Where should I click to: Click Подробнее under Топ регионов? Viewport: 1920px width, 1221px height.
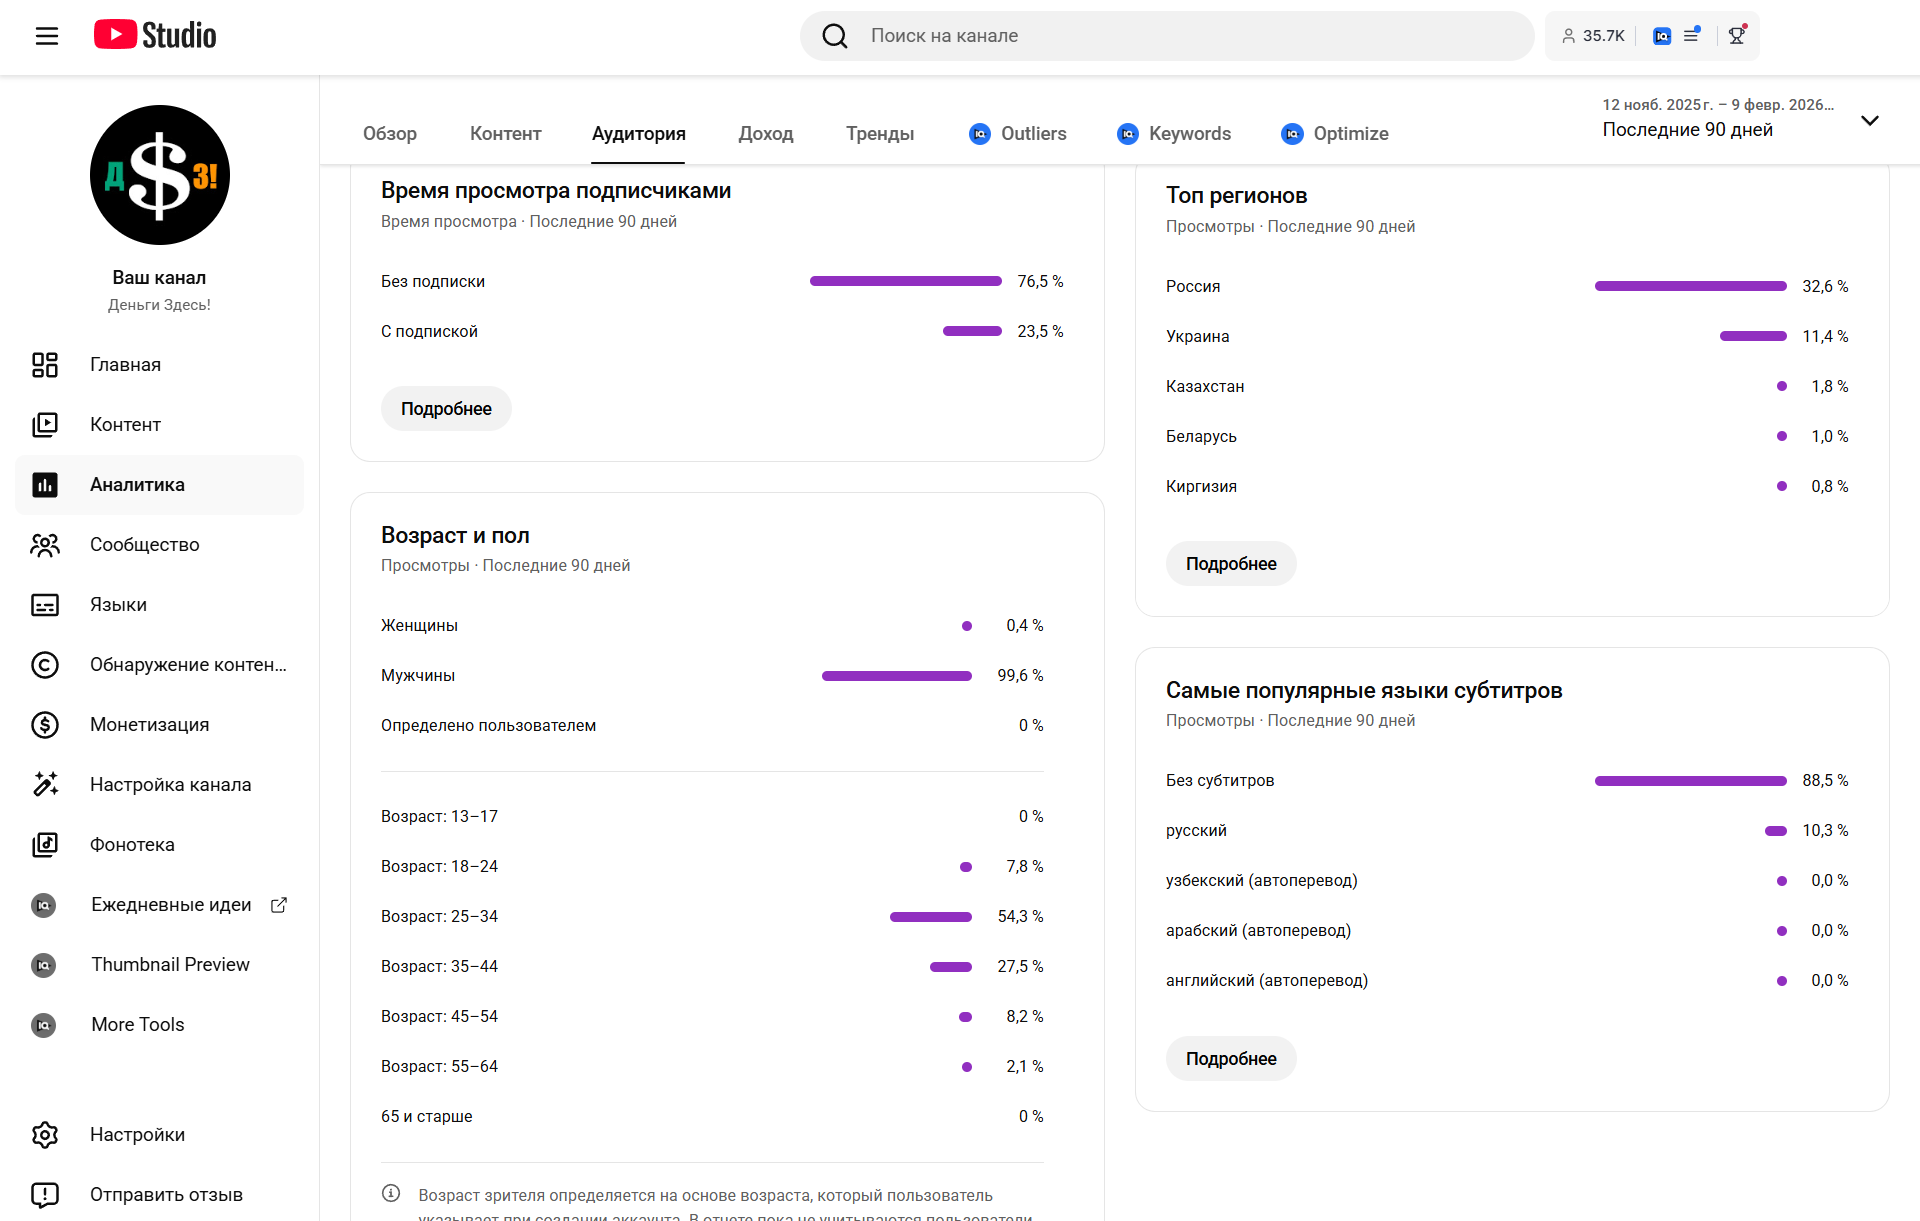coord(1230,564)
